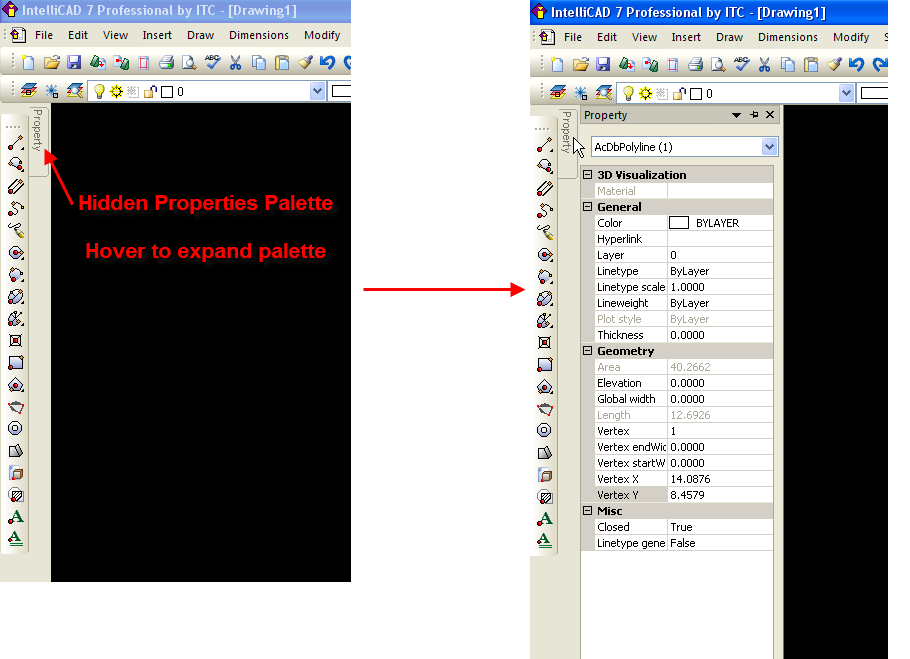Viewport: 910px width, 659px height.
Task: Open Layers manager icon in right window
Action: pos(558,92)
